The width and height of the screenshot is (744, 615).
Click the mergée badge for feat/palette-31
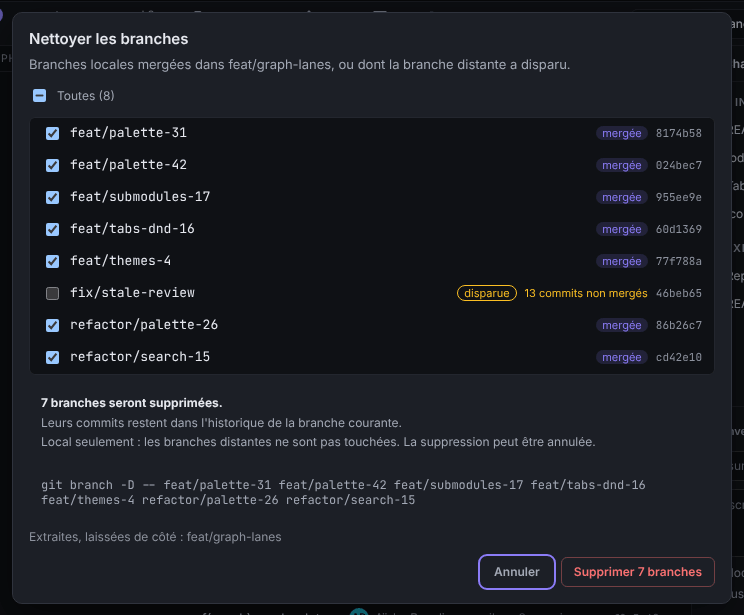coord(622,133)
